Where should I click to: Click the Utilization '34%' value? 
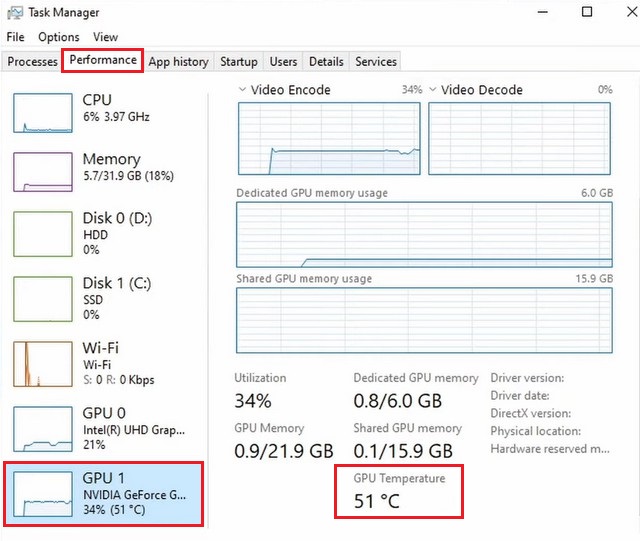point(253,401)
